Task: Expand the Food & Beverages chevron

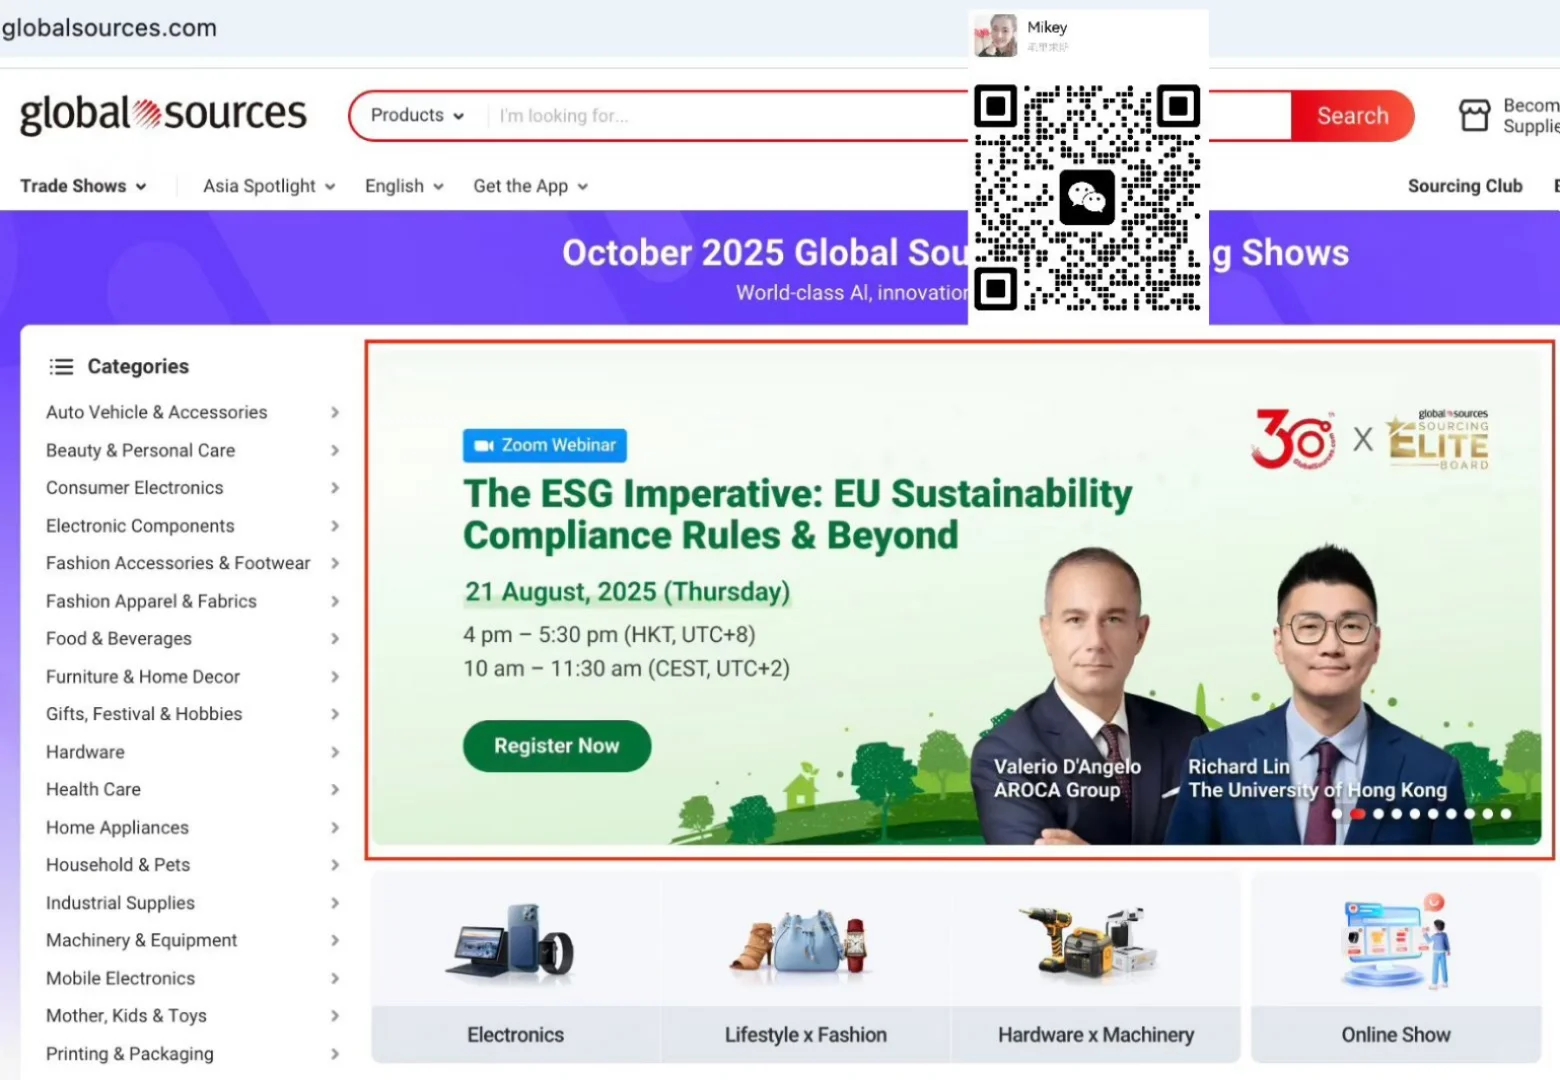Action: [335, 638]
